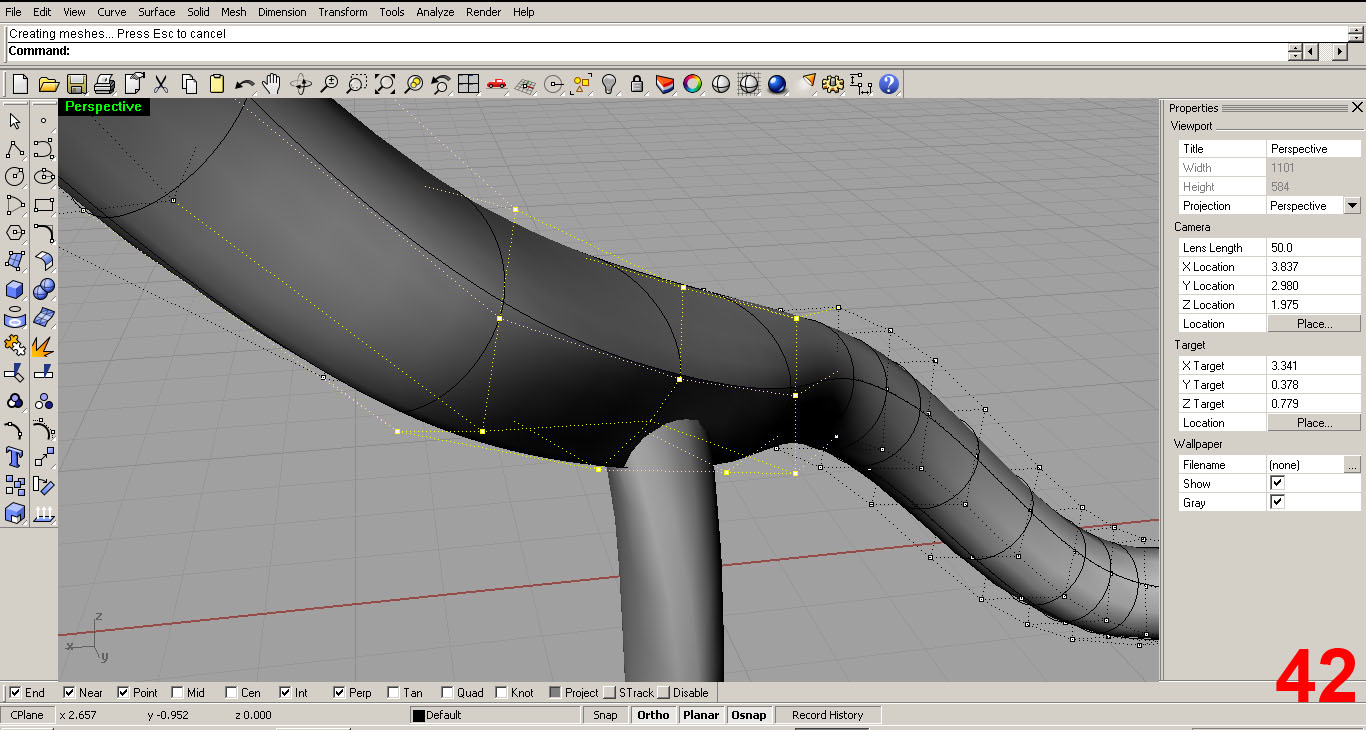Open the four-viewport layout icon
This screenshot has height=730, width=1366.
pos(469,84)
